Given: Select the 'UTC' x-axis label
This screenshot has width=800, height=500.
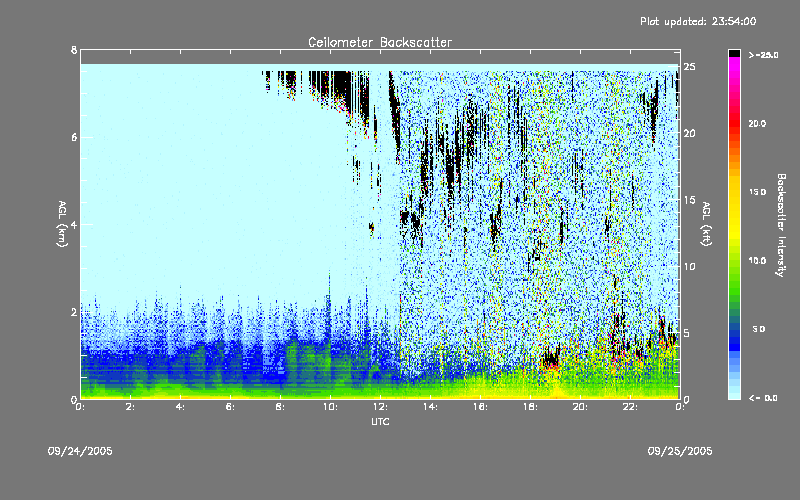Looking at the screenshot, I should (x=380, y=421).
